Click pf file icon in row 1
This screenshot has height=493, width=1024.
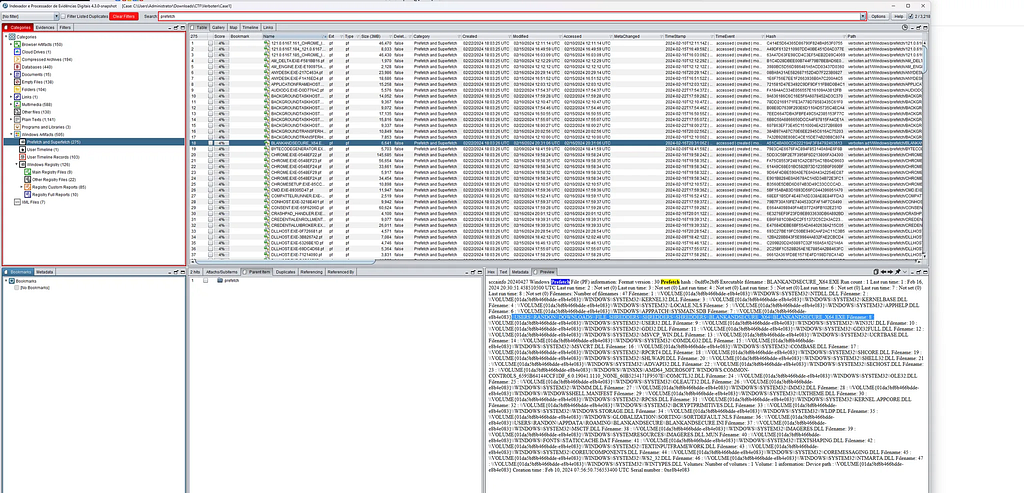266,42
